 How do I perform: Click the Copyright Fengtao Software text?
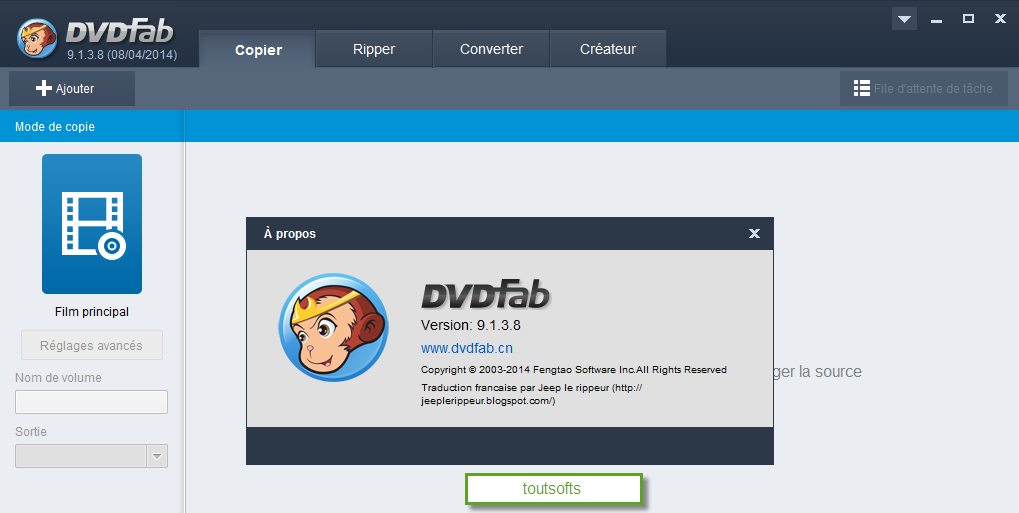(x=573, y=369)
